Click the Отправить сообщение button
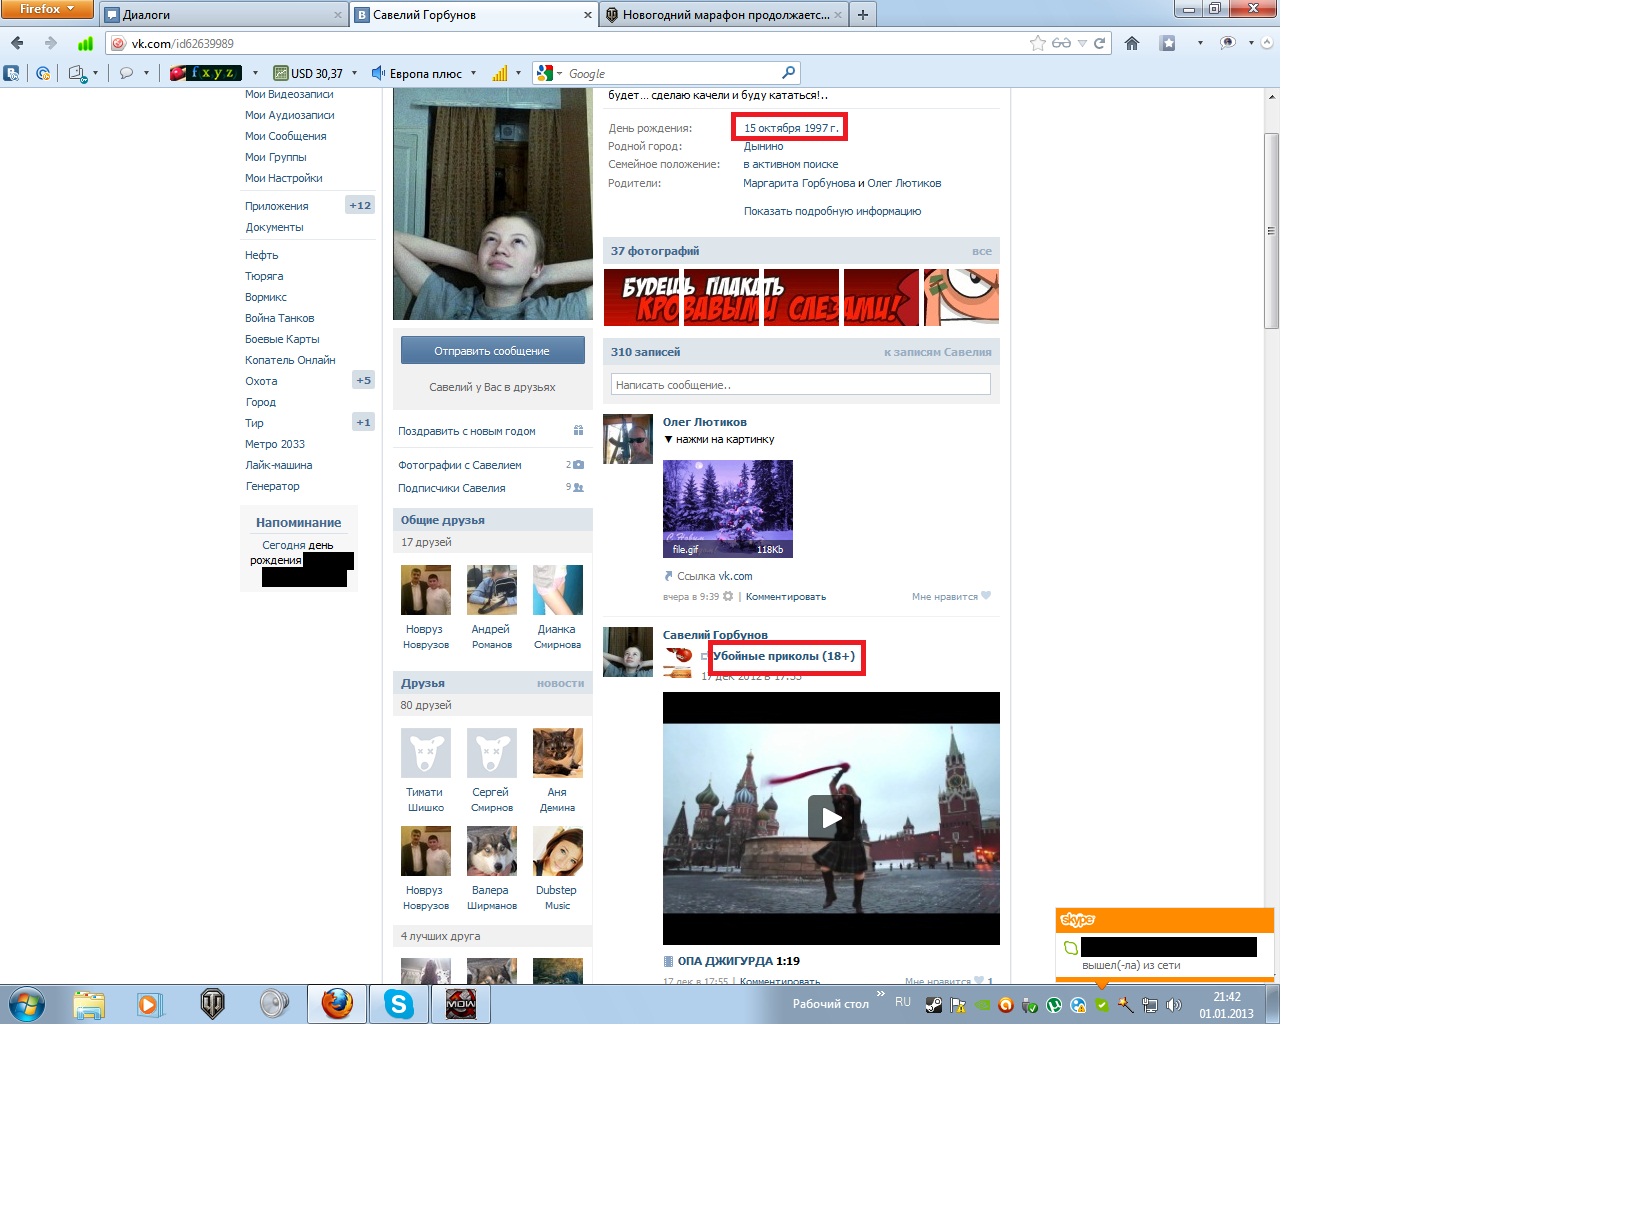The image size is (1639, 1229). tap(492, 351)
